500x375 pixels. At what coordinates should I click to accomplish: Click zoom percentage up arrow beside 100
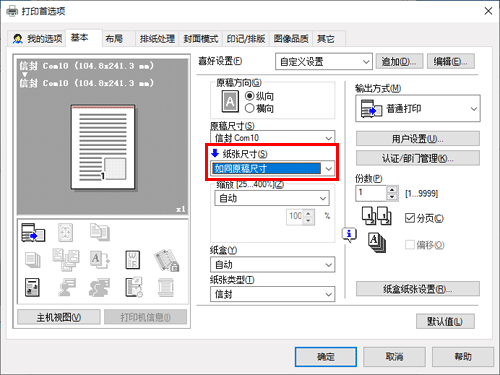[309, 213]
